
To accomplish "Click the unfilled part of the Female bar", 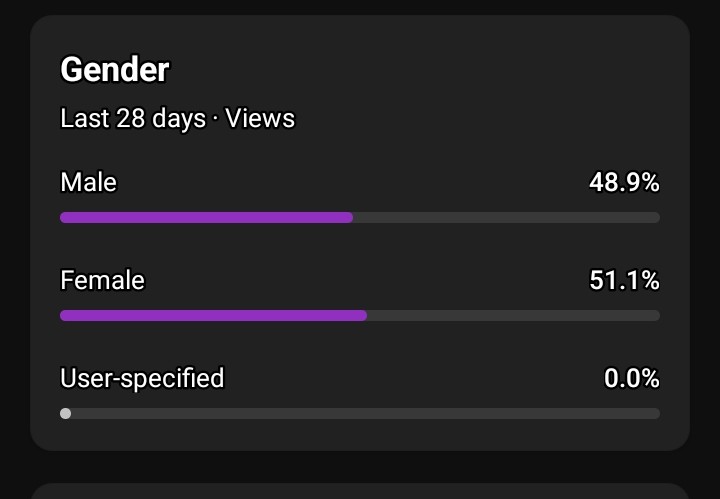I will pyautogui.click(x=513, y=315).
